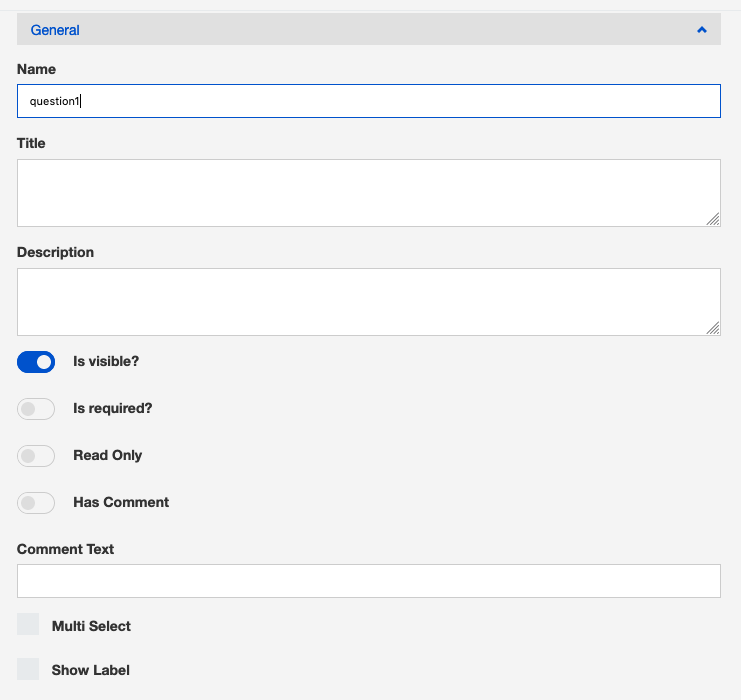
Task: Enable the Is required? toggle switch
Action: 36,409
